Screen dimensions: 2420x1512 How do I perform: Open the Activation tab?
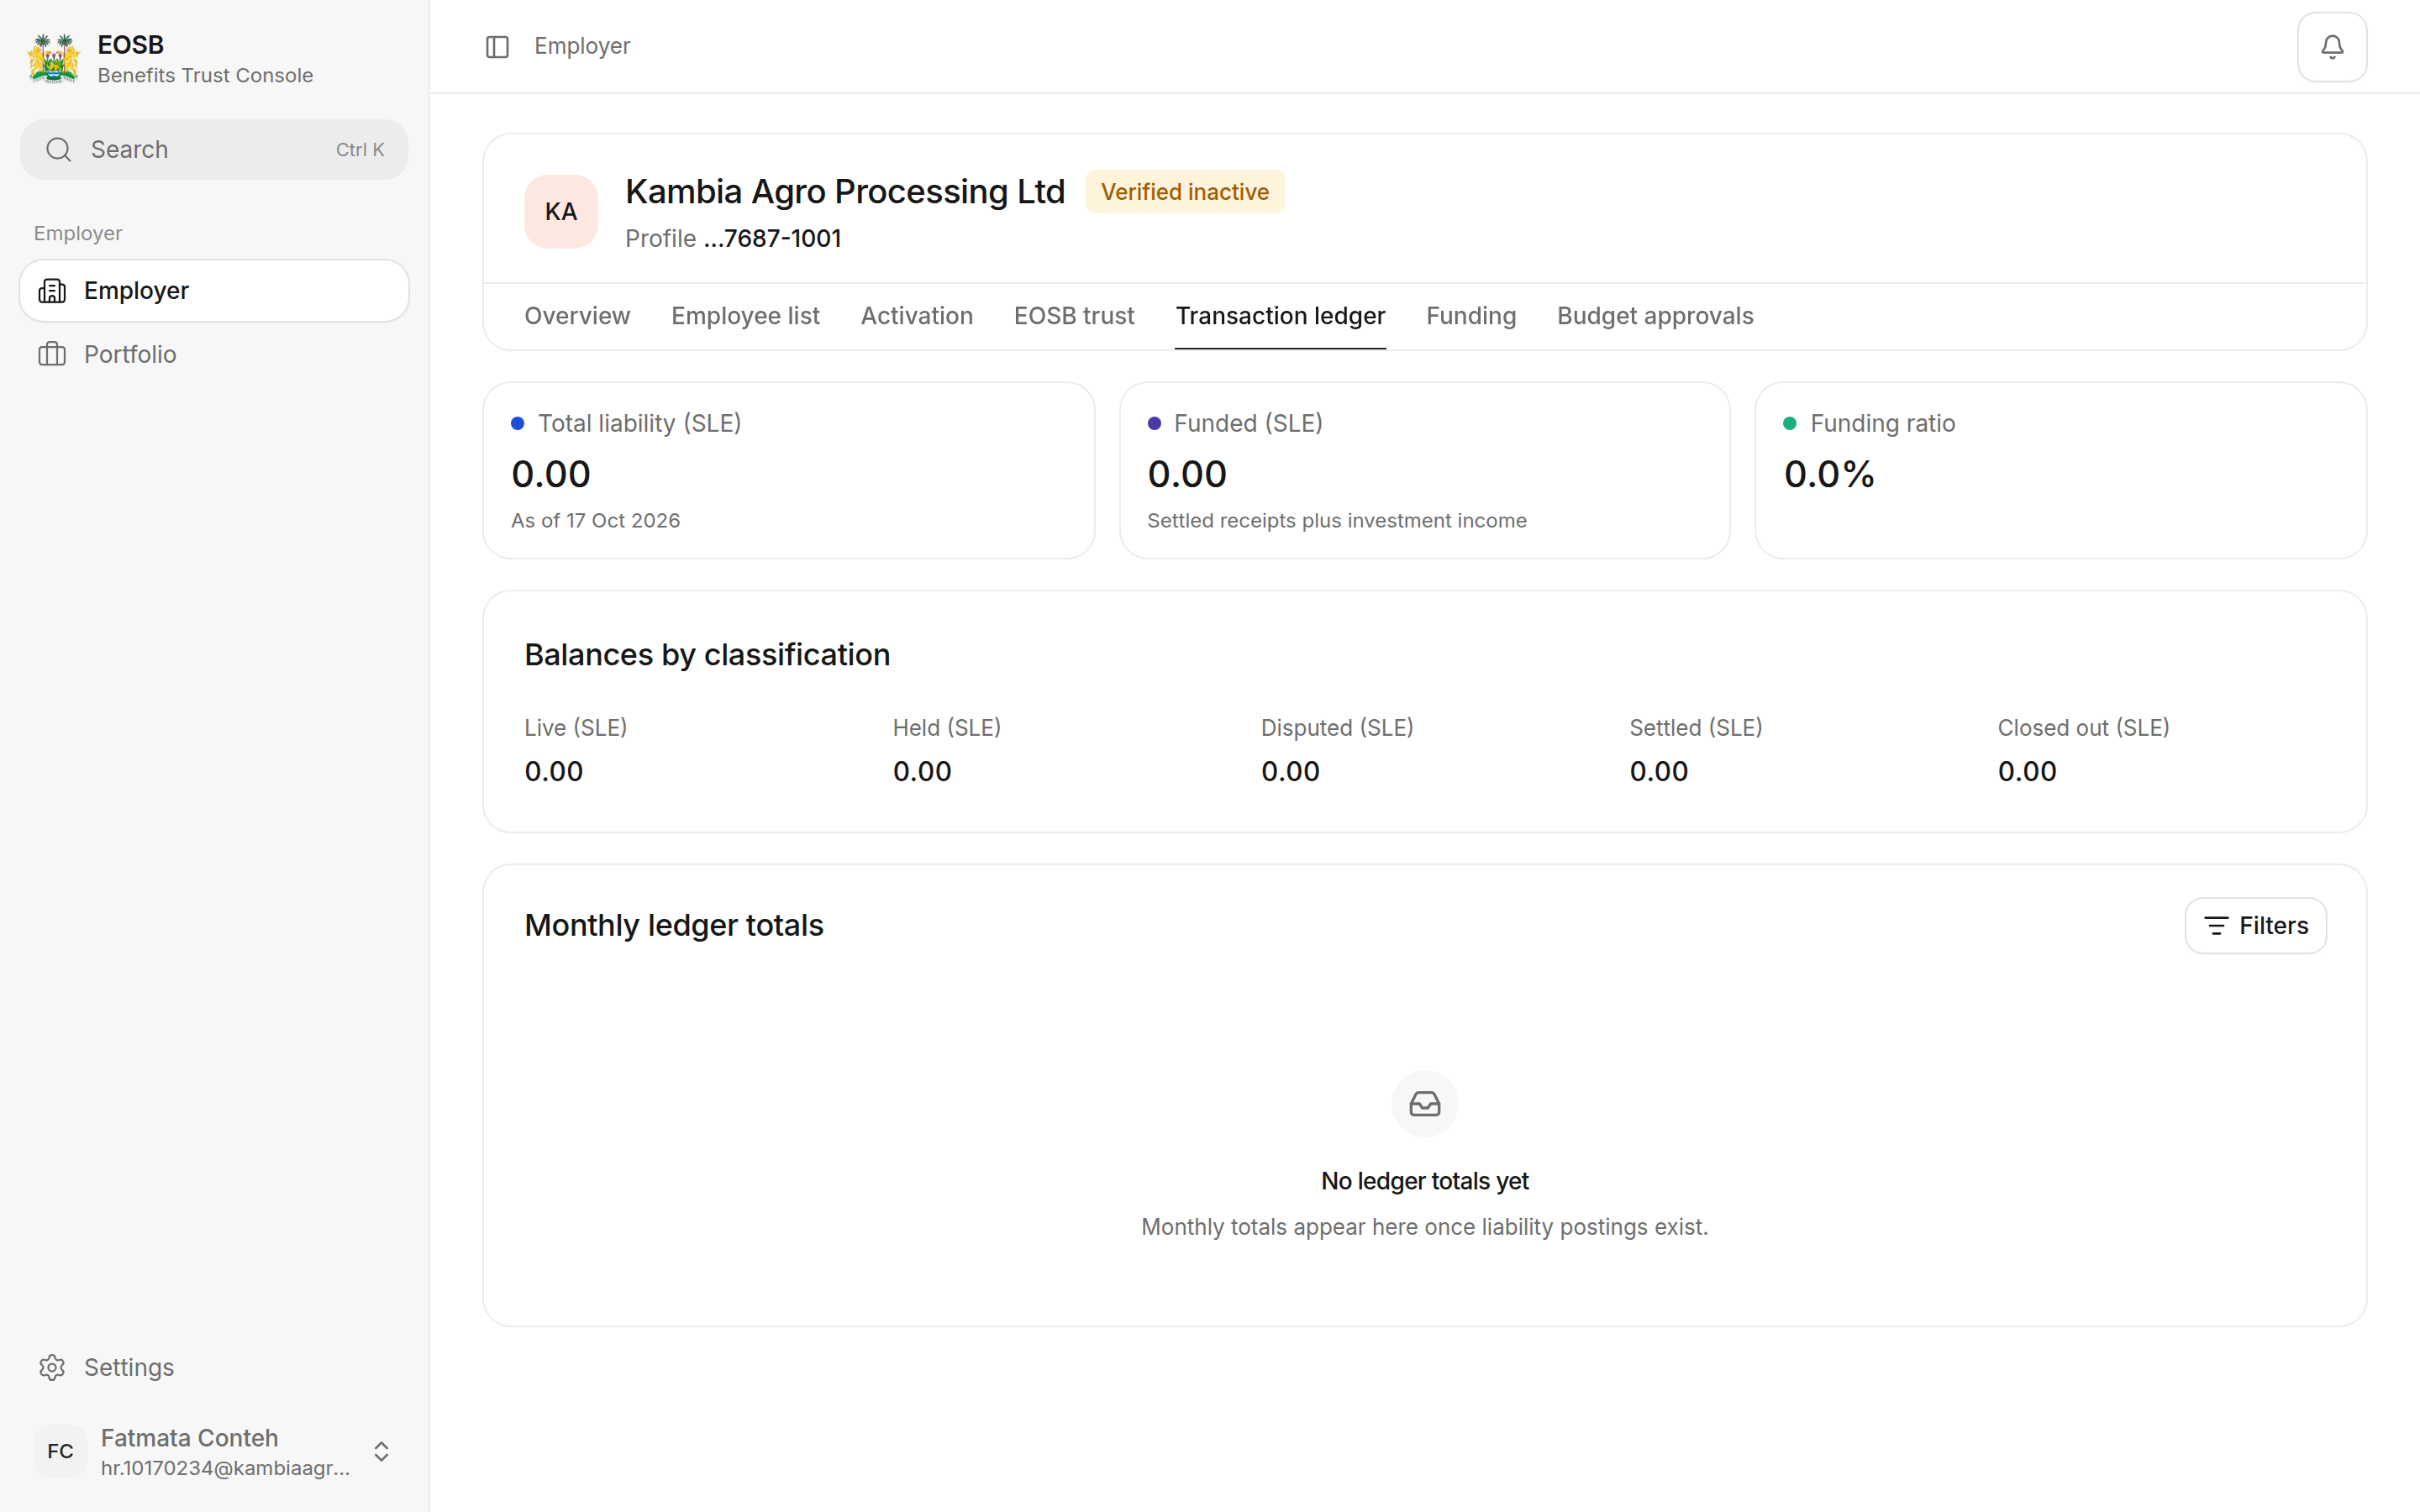click(916, 316)
